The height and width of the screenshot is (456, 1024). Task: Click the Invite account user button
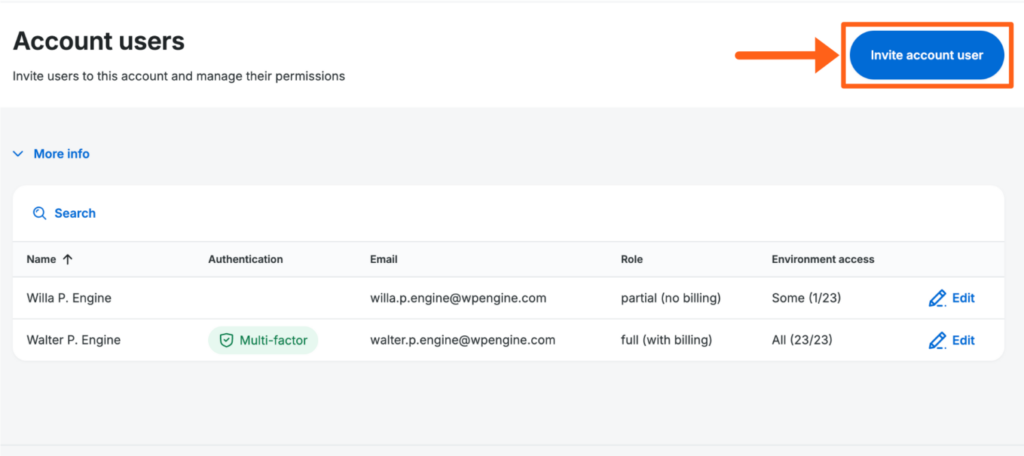(x=926, y=56)
